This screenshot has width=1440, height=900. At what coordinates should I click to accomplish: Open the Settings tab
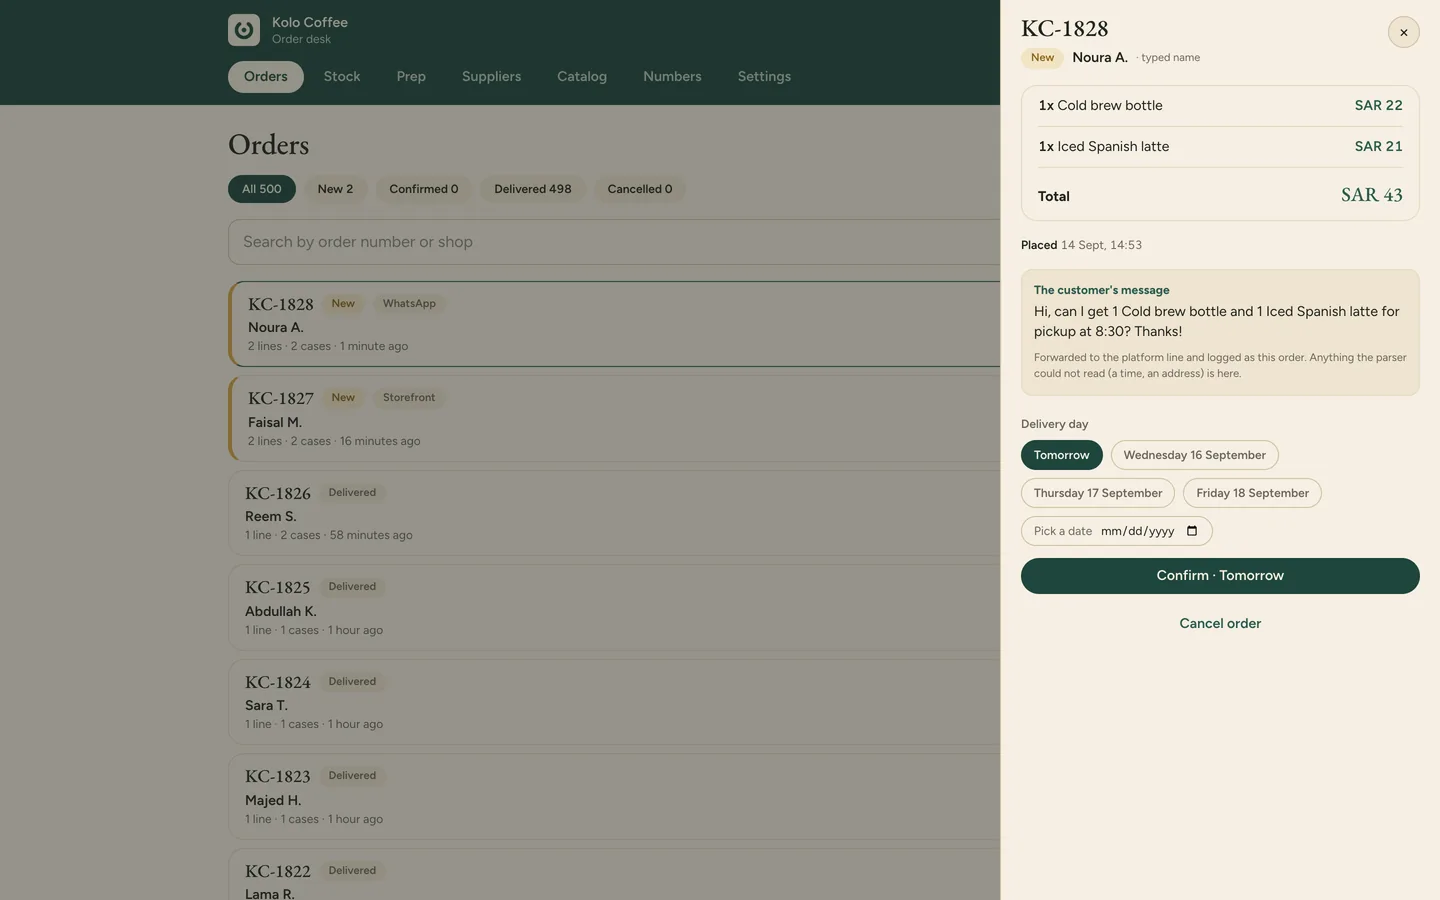click(764, 77)
